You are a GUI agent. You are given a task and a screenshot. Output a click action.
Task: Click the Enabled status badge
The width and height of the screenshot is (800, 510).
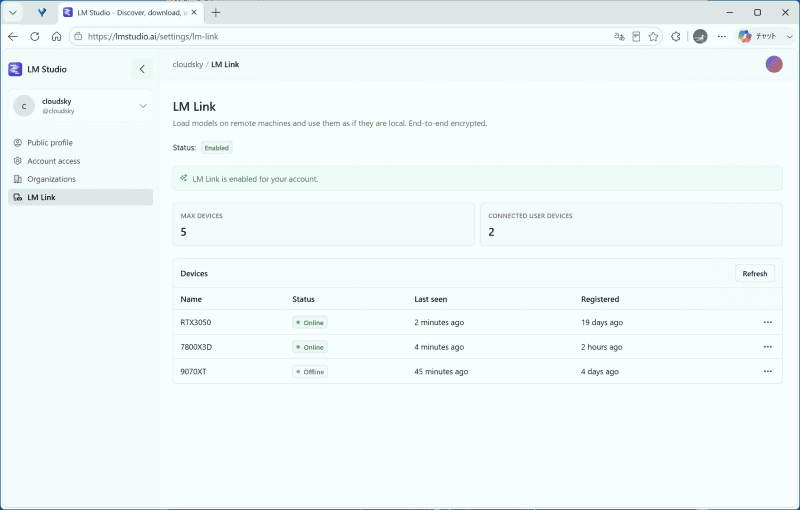(x=216, y=148)
